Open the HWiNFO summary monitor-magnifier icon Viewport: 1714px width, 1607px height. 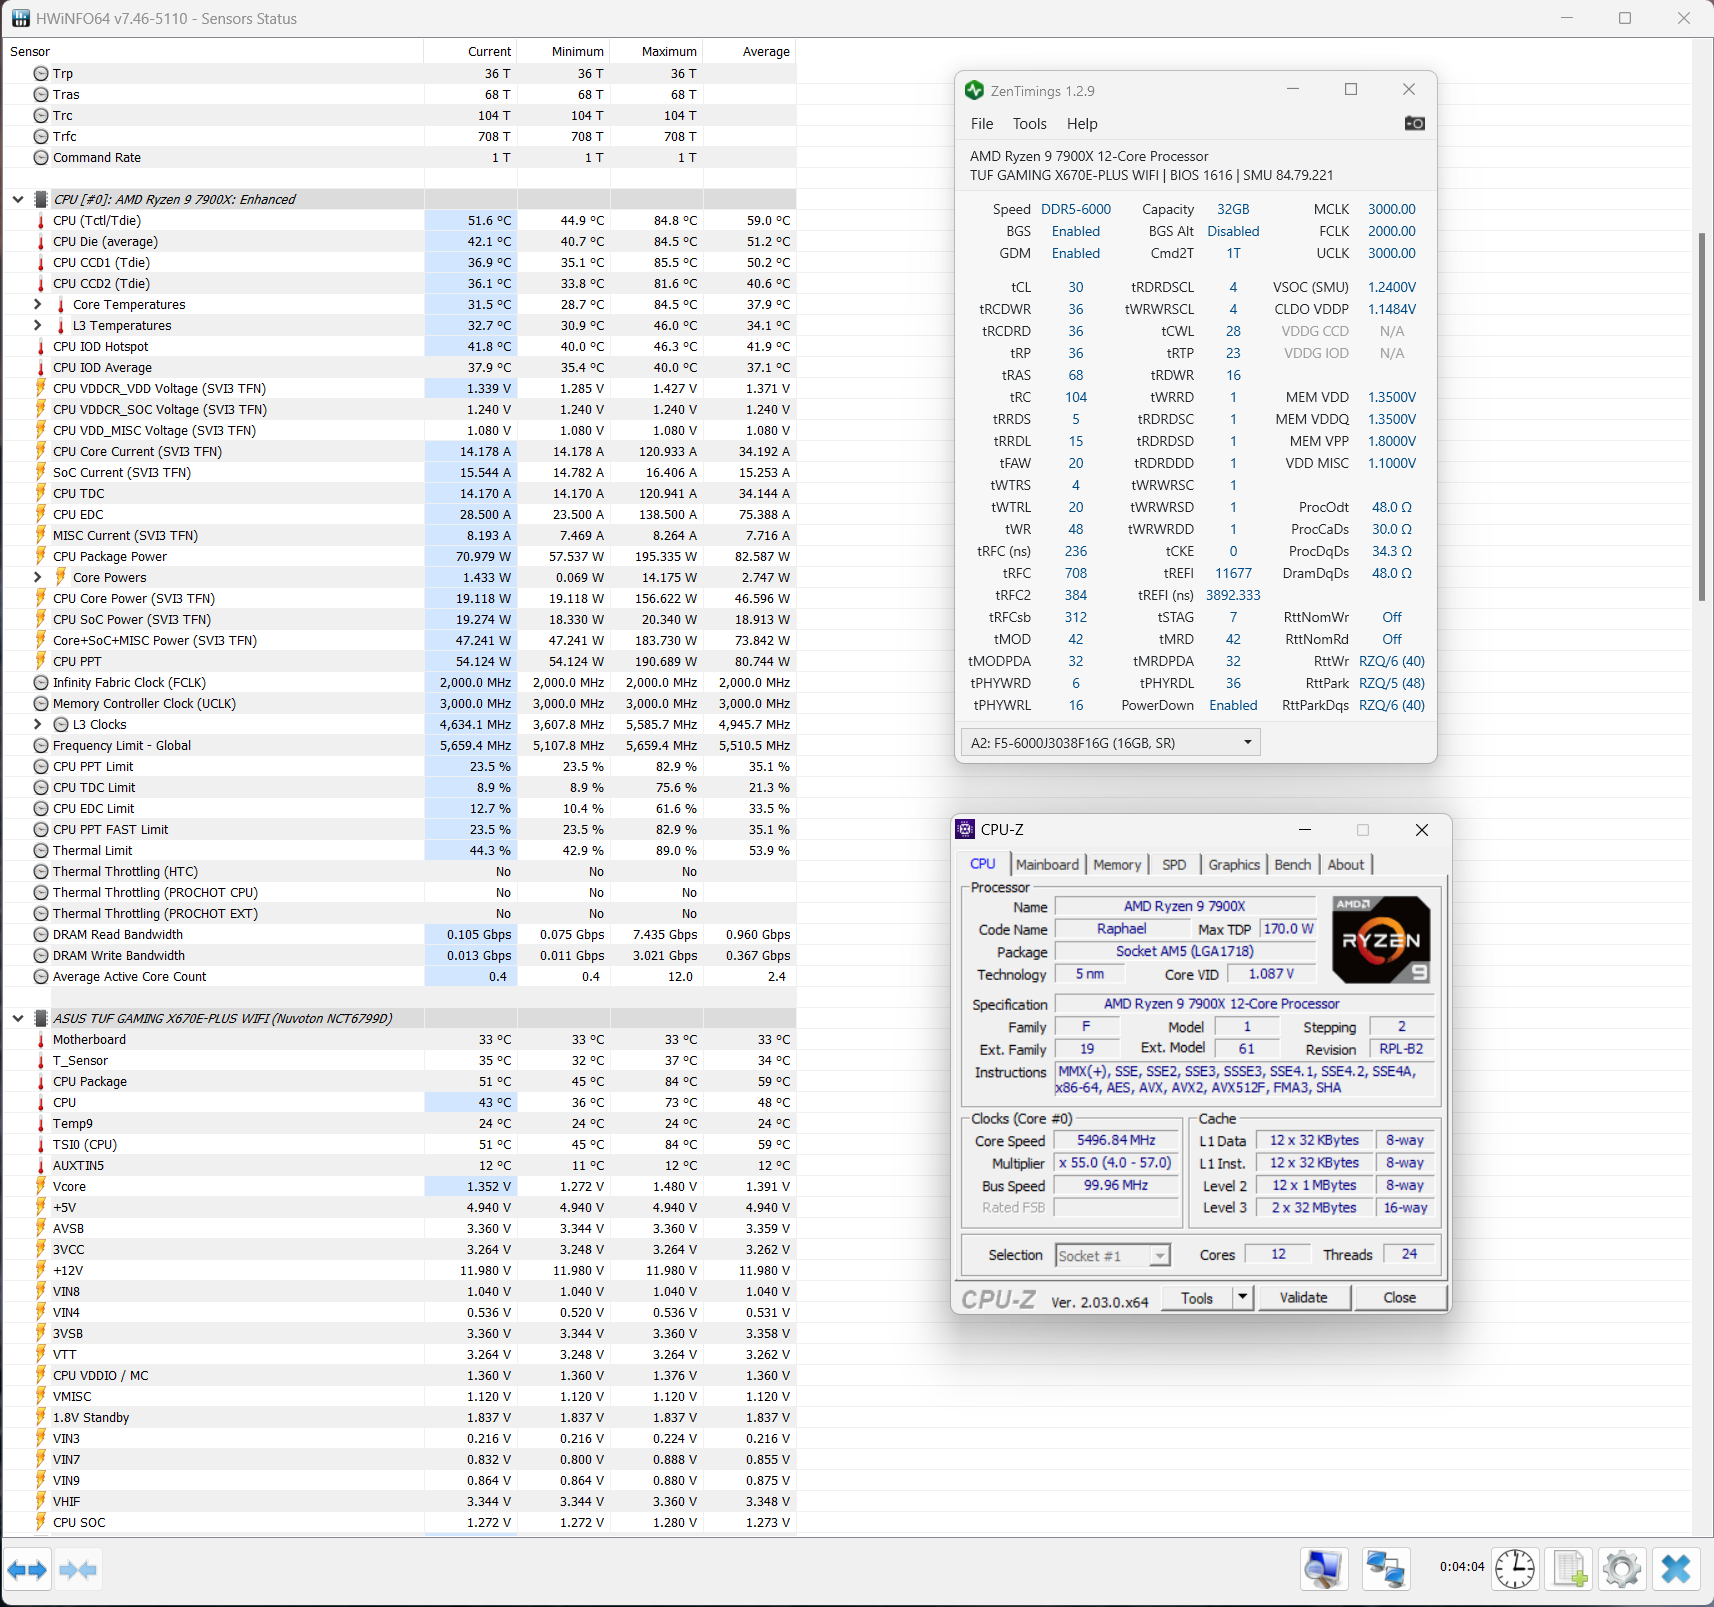click(1324, 1569)
